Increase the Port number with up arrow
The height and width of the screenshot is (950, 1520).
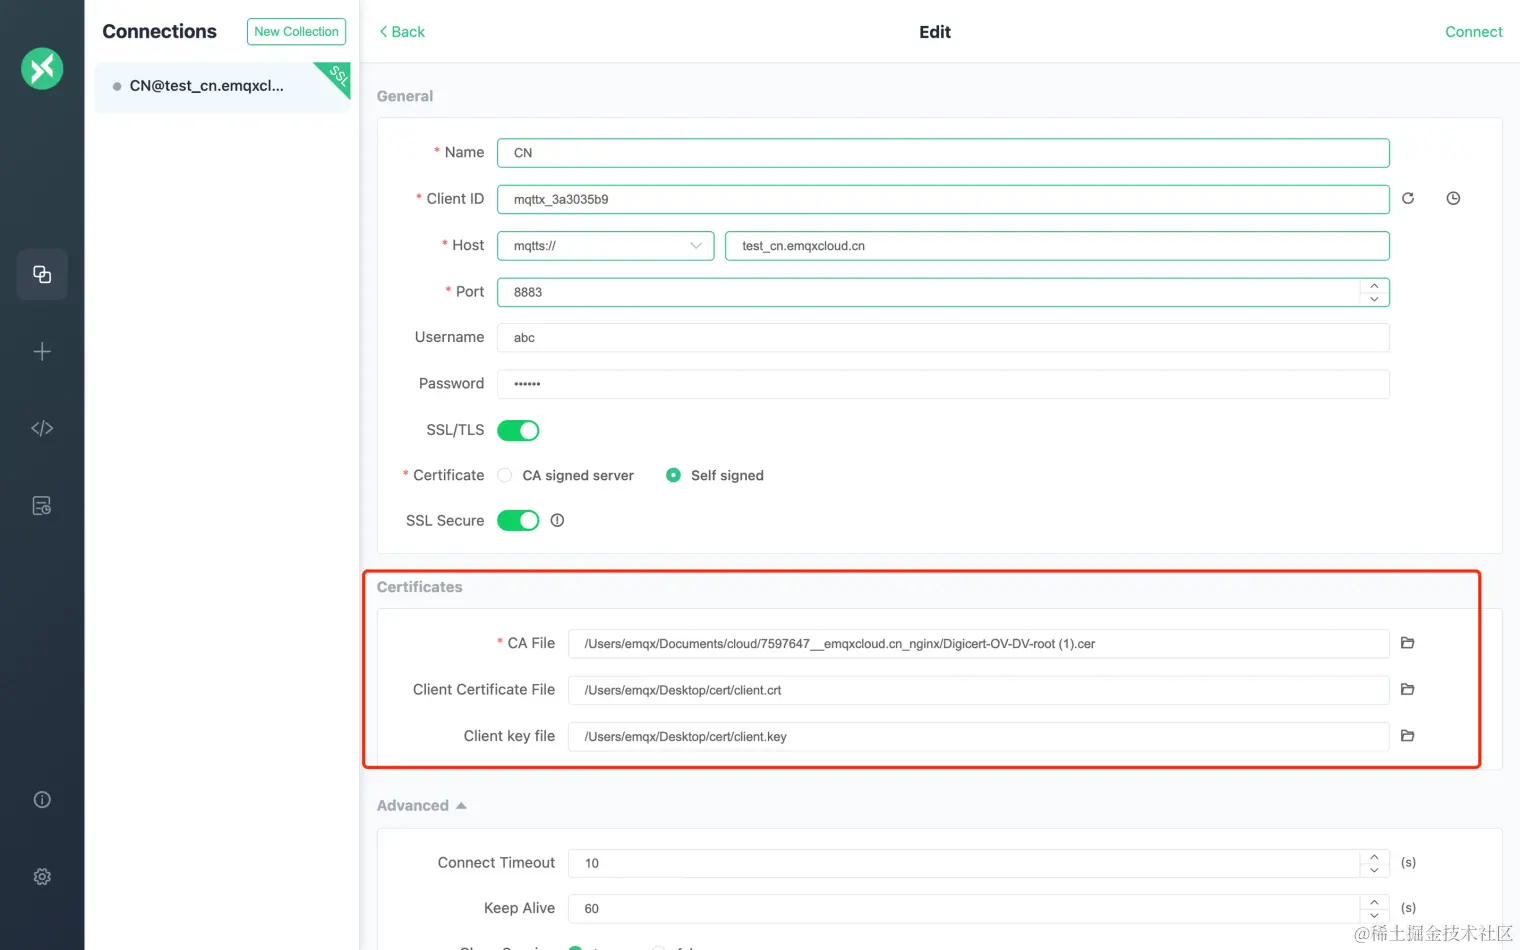(x=1374, y=286)
